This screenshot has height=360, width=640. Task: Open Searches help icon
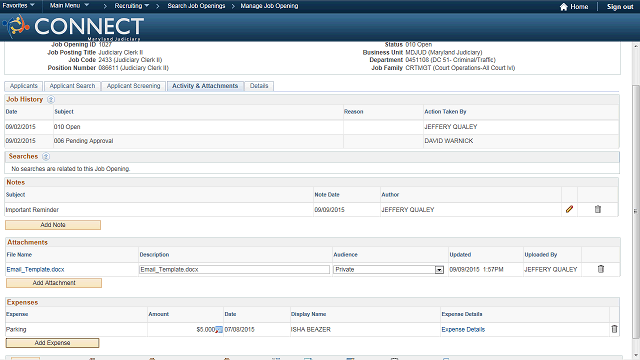click(x=46, y=157)
